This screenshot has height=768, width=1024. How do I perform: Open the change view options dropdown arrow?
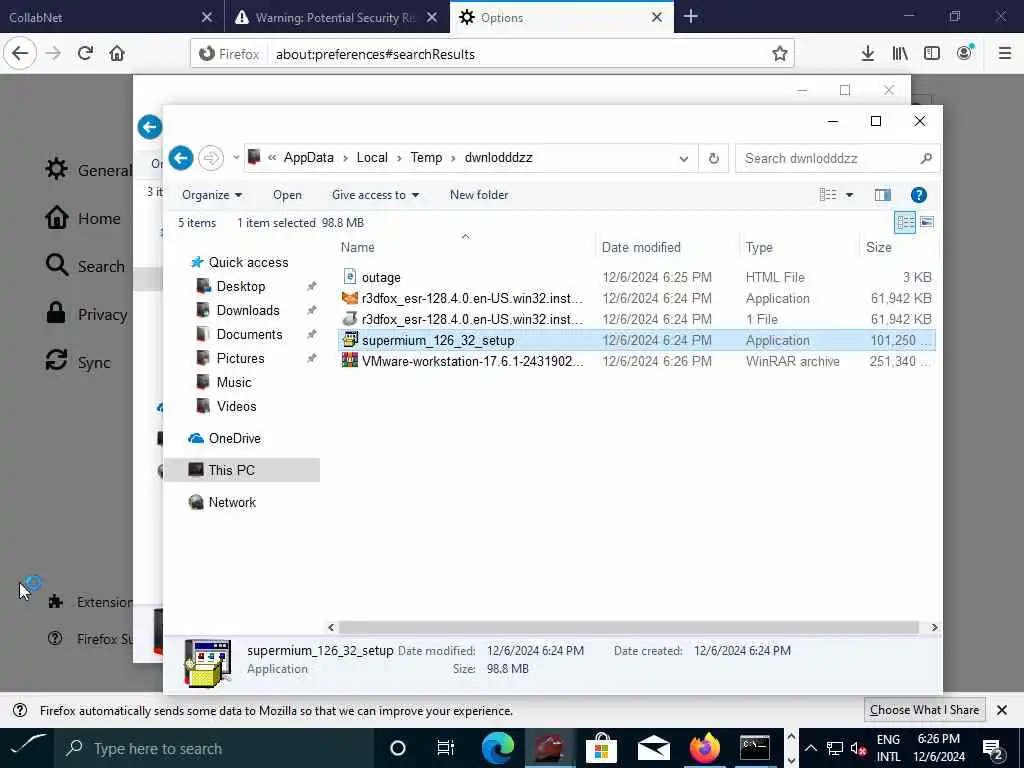pos(849,195)
